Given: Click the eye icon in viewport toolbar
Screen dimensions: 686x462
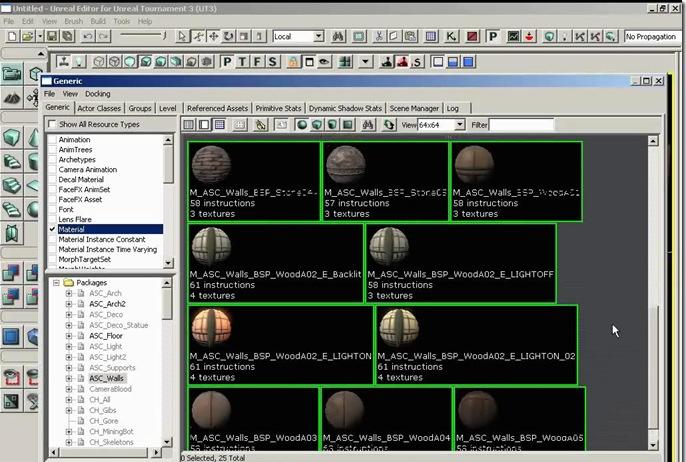Looking at the screenshot, I should pos(324,62).
